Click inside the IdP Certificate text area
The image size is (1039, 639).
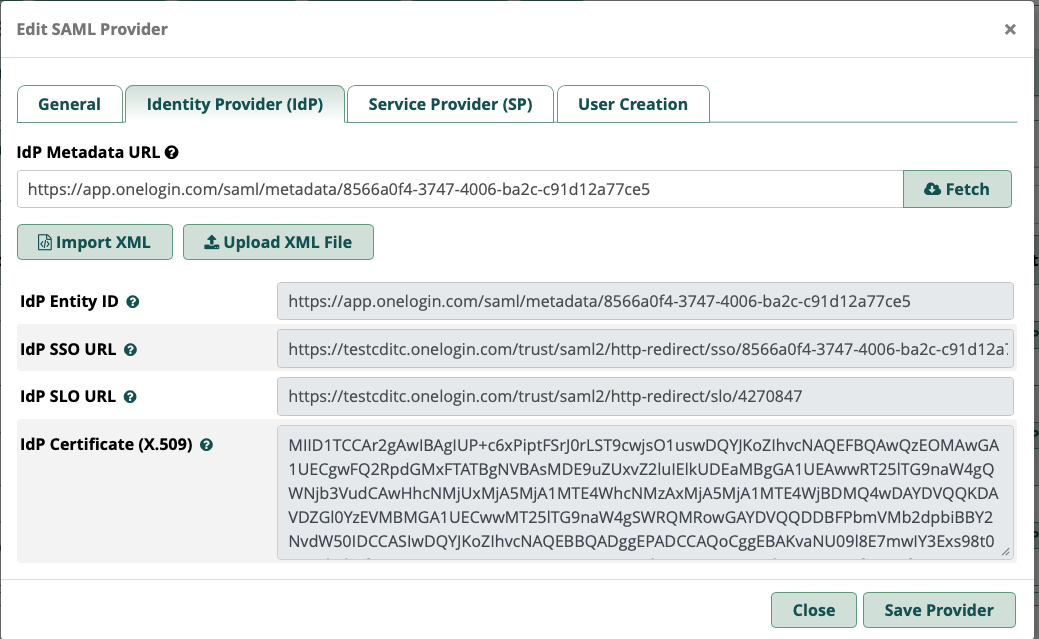tap(645, 490)
